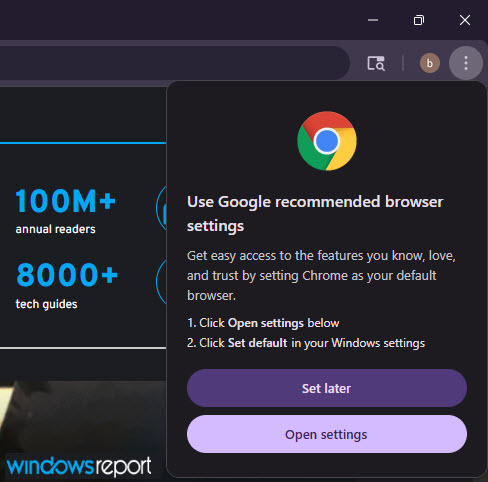Click 'Use Google recommended browser settings' heading
488x482 pixels.
pos(315,214)
